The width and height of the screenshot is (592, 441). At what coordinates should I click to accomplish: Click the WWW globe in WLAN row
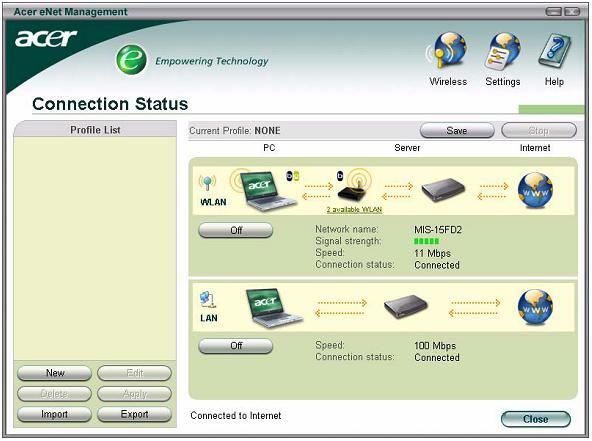(535, 190)
